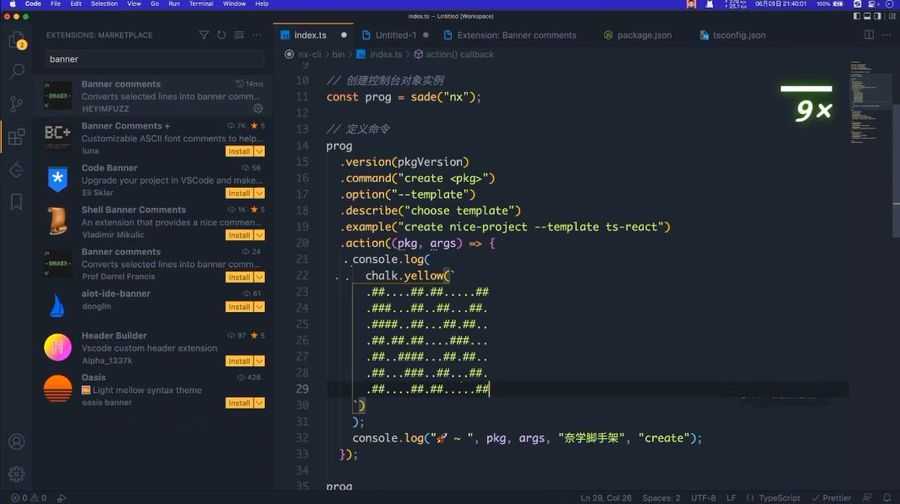The image size is (900, 504).
Task: Open the Terminal menu
Action: pyautogui.click(x=201, y=4)
